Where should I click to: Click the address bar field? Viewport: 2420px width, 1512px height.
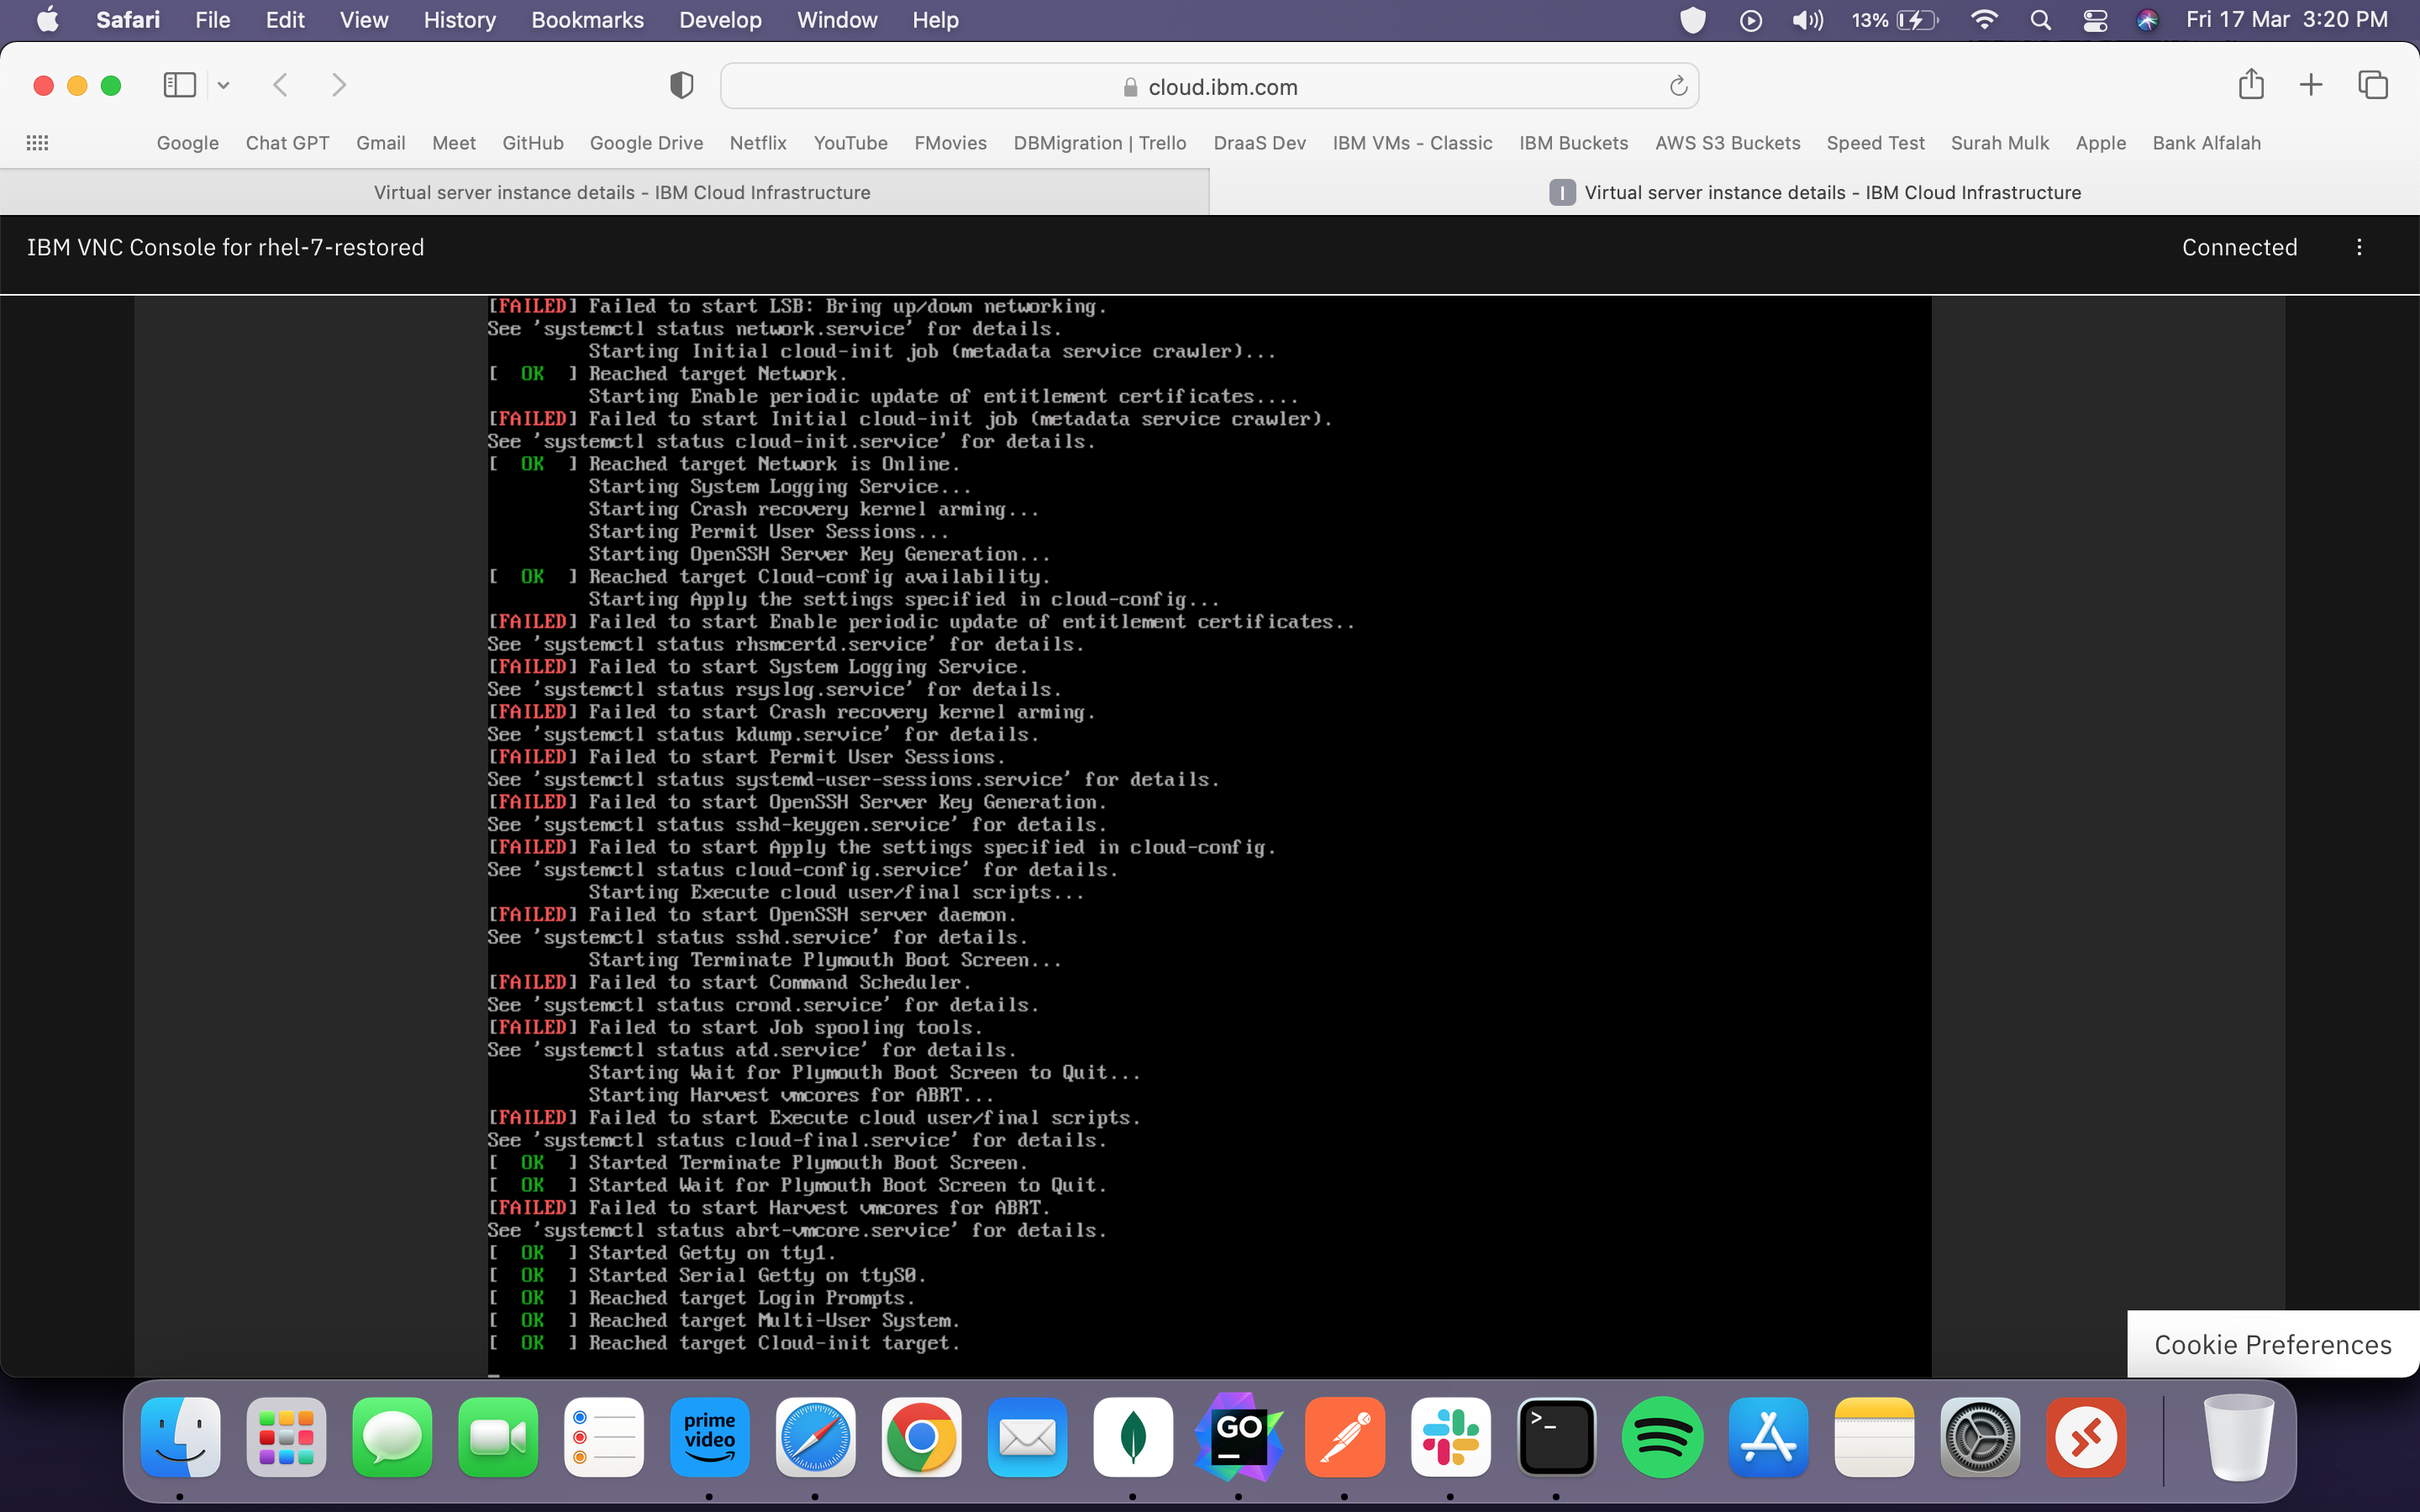[x=1210, y=87]
